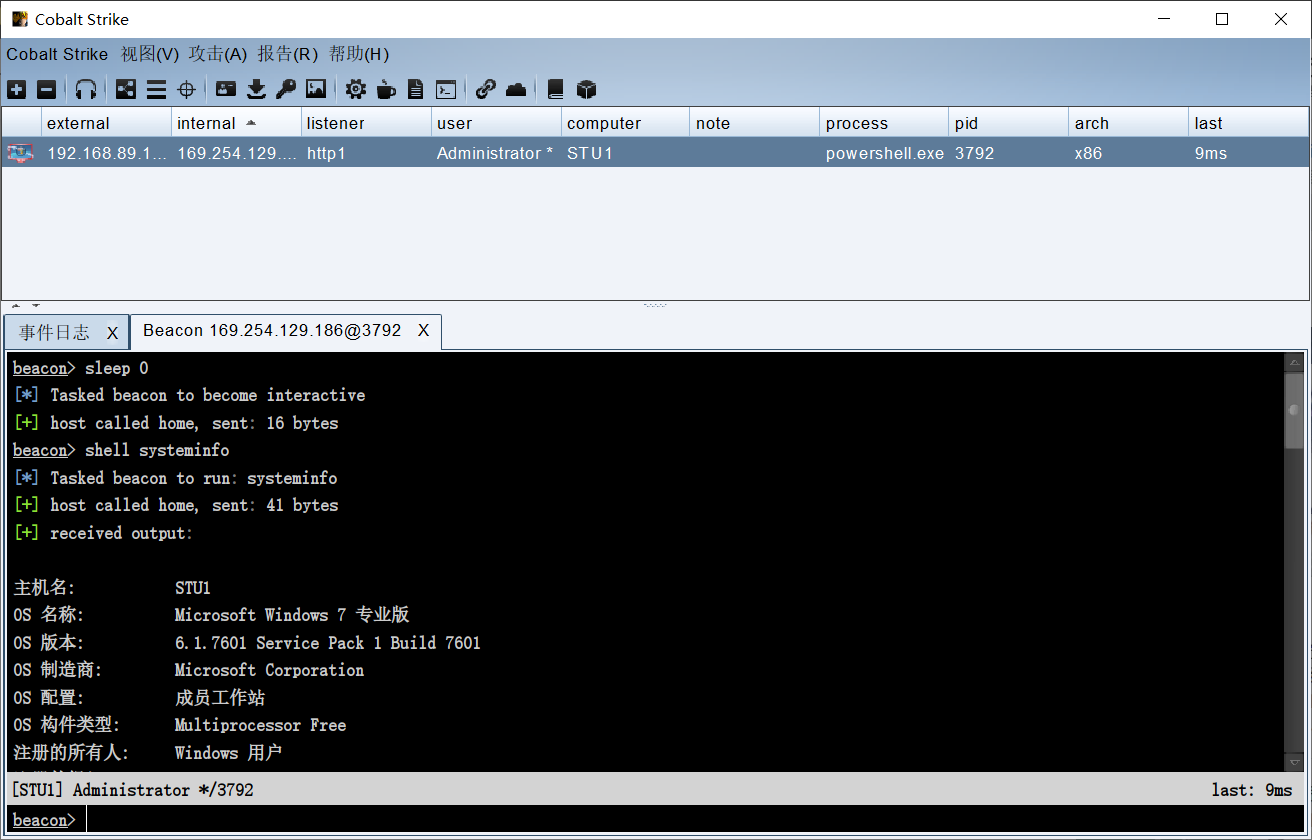
Task: Select the Beacon 169.254.129.186@3792 tab
Action: pos(272,330)
